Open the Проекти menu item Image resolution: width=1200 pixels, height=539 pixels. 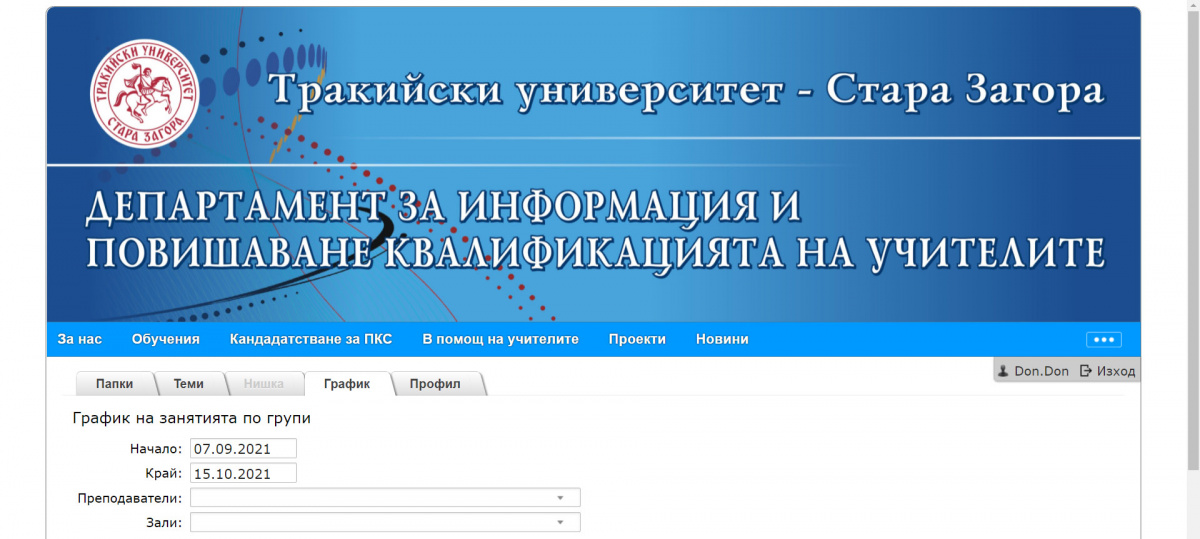637,339
